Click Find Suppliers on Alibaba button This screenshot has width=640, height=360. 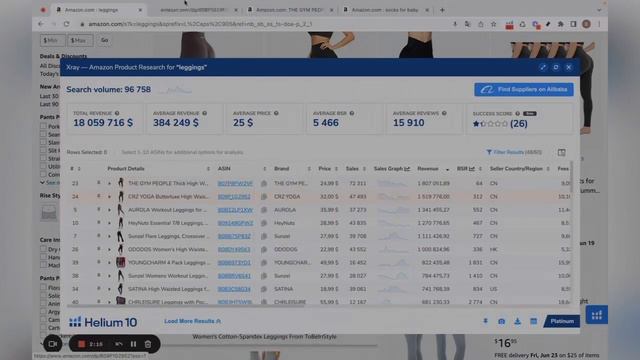click(x=524, y=89)
